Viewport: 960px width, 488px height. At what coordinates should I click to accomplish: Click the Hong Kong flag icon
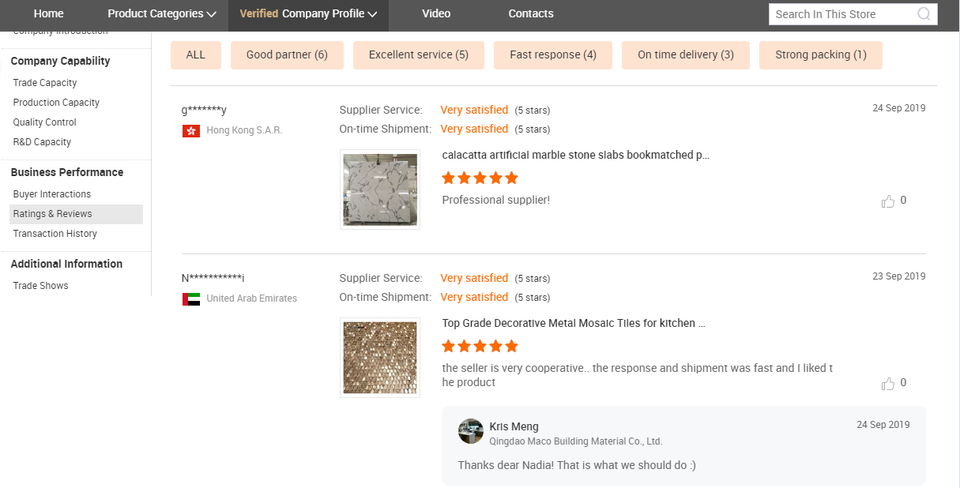pos(191,130)
